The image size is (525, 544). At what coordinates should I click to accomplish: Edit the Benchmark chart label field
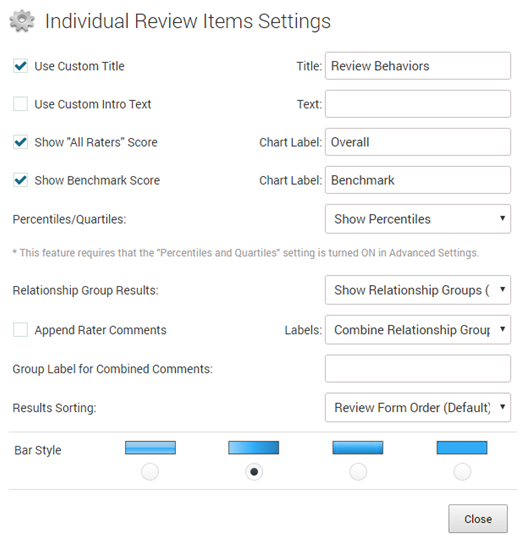[x=418, y=180]
